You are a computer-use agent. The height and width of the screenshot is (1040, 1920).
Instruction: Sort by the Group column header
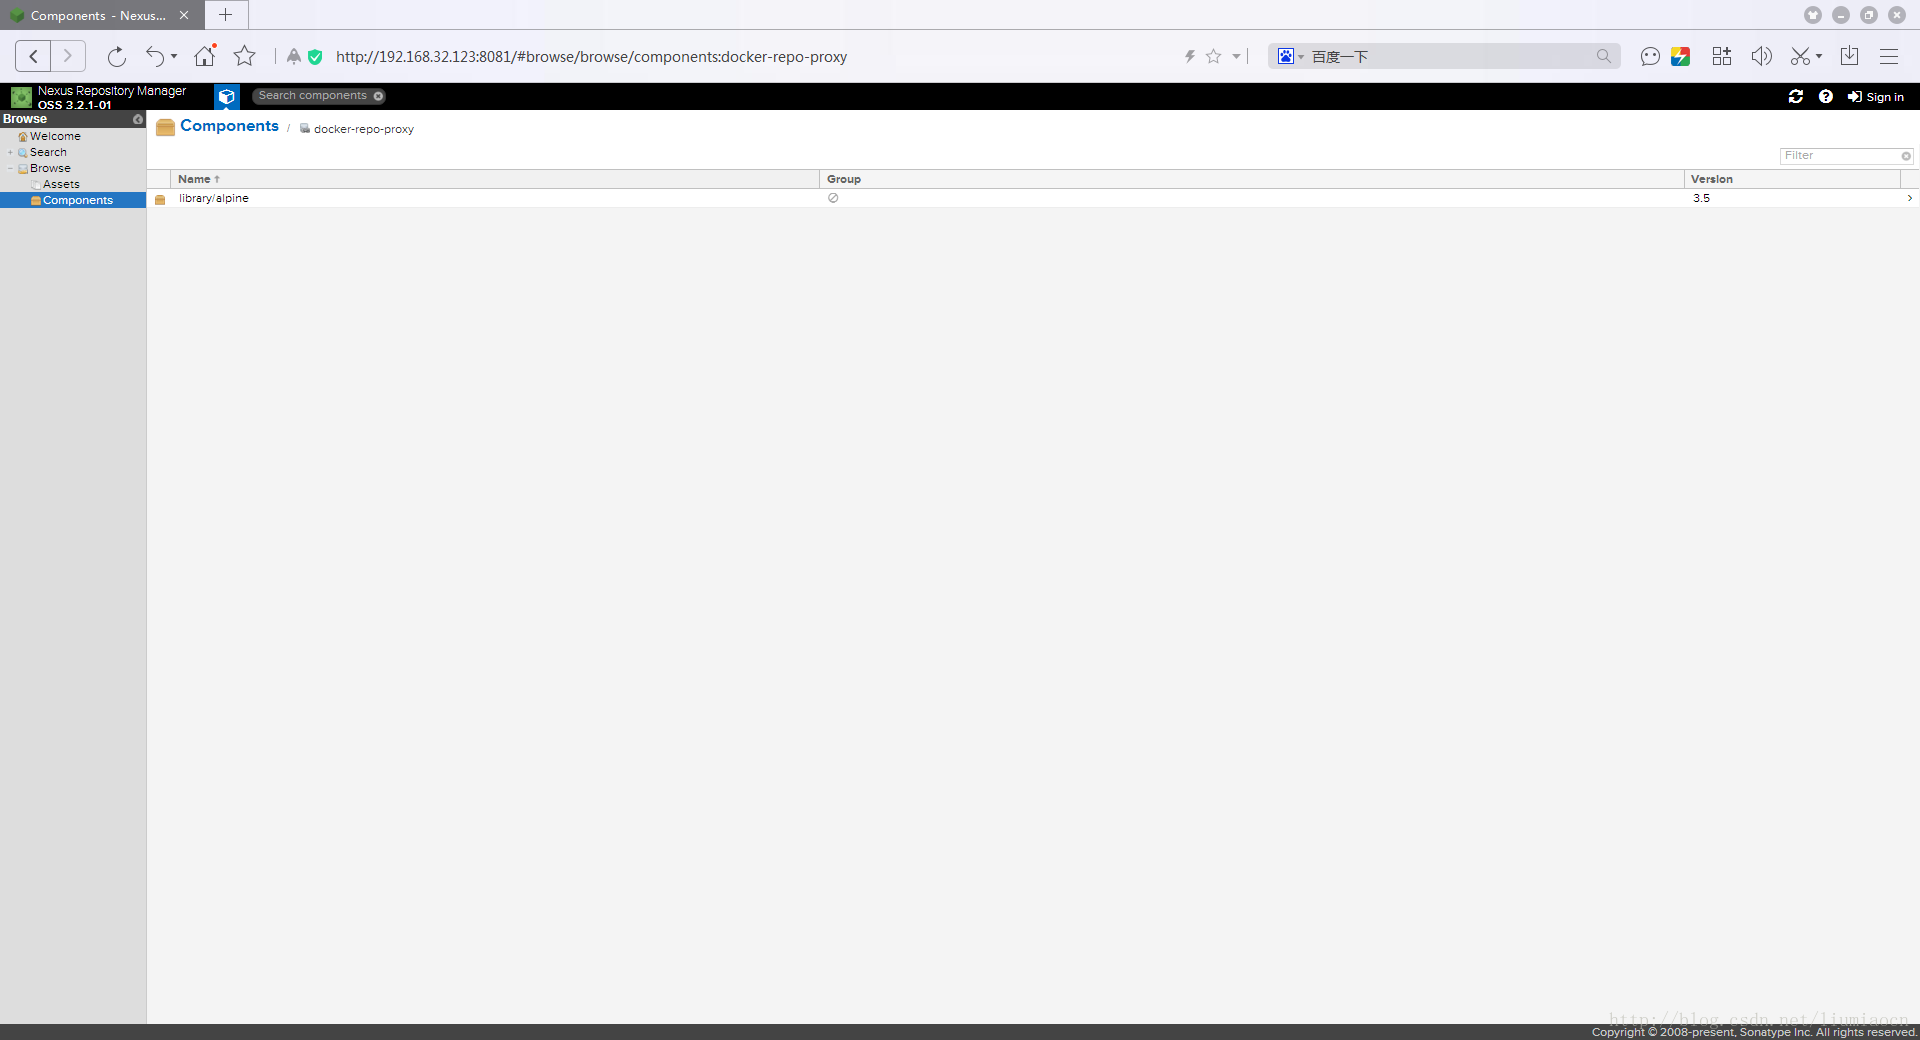point(1252,179)
